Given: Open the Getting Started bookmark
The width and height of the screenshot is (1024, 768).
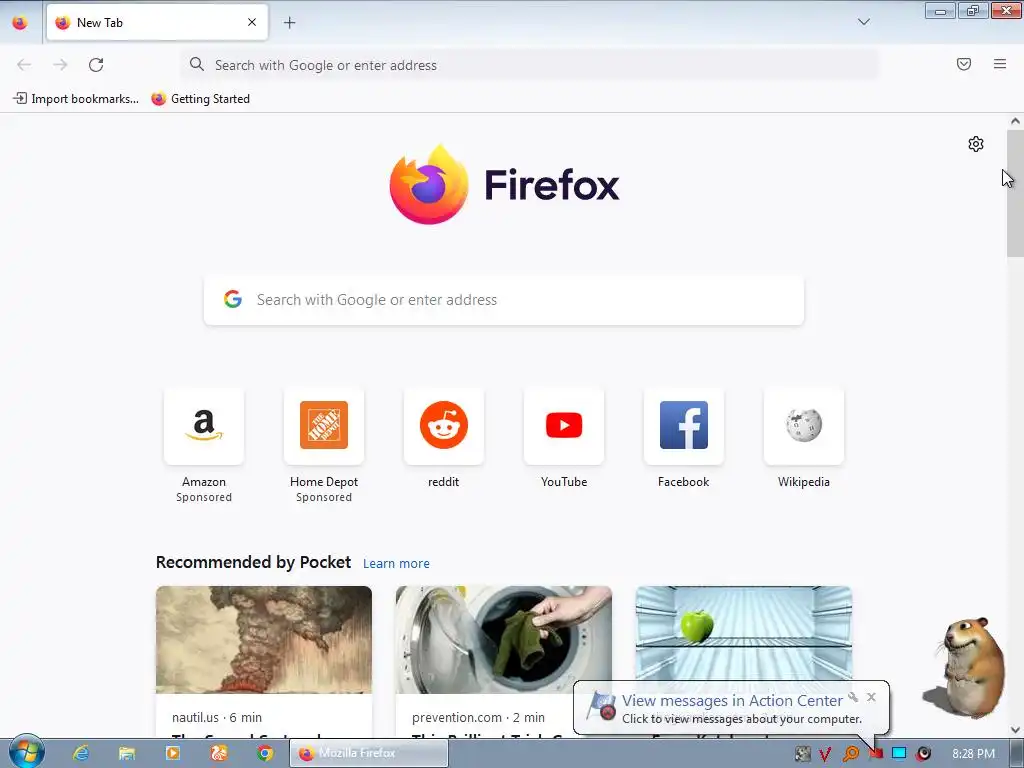Looking at the screenshot, I should coord(200,99).
